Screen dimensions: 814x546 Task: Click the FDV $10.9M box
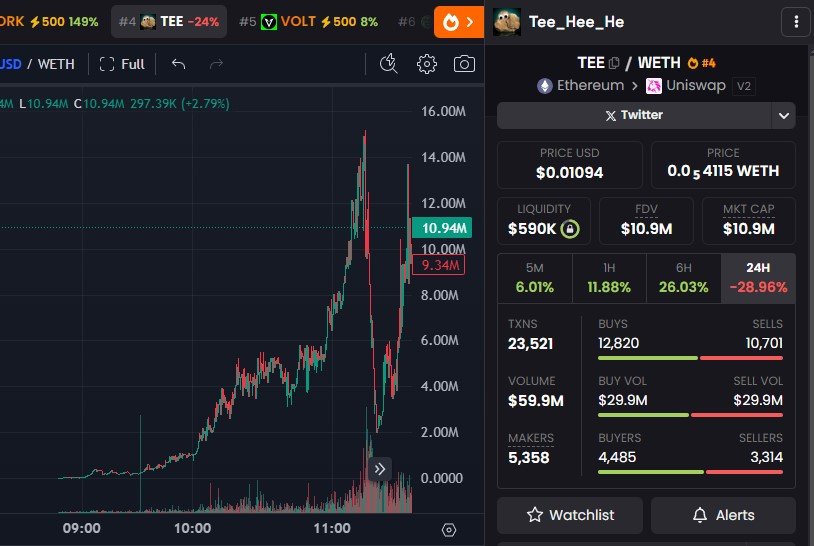[x=646, y=221]
